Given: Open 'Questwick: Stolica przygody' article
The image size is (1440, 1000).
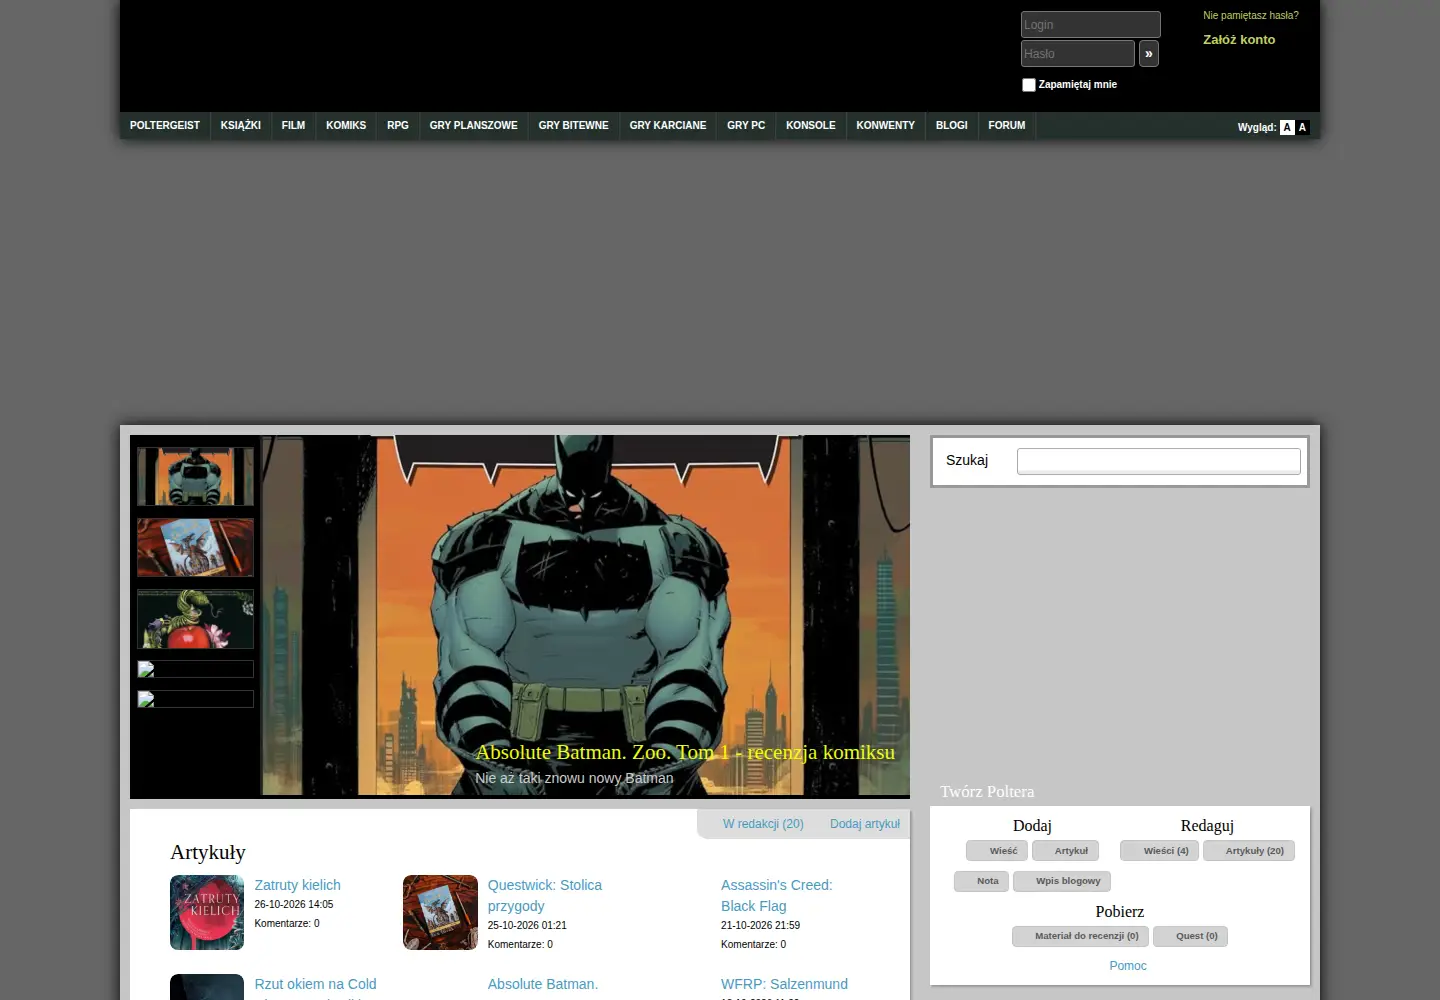Looking at the screenshot, I should point(545,895).
